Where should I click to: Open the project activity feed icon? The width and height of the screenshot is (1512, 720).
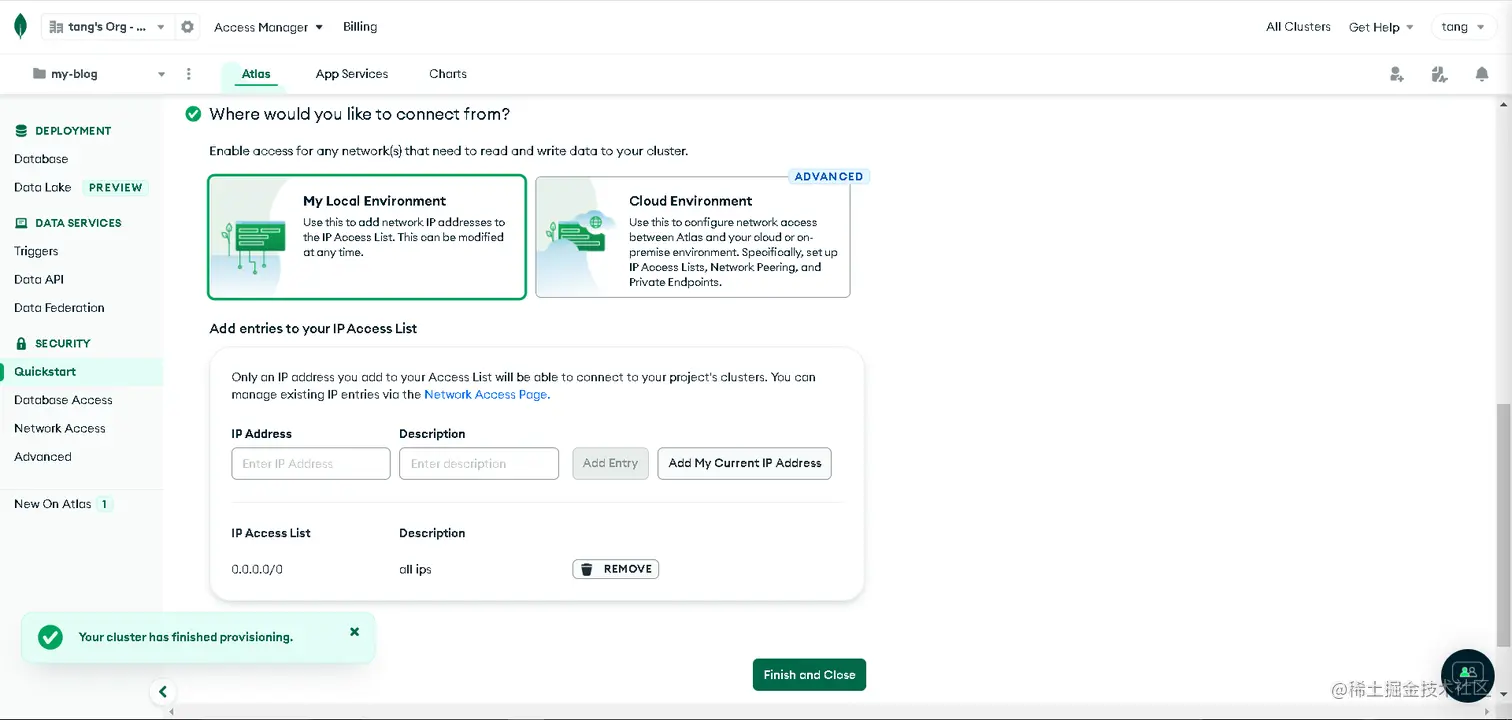point(1439,74)
